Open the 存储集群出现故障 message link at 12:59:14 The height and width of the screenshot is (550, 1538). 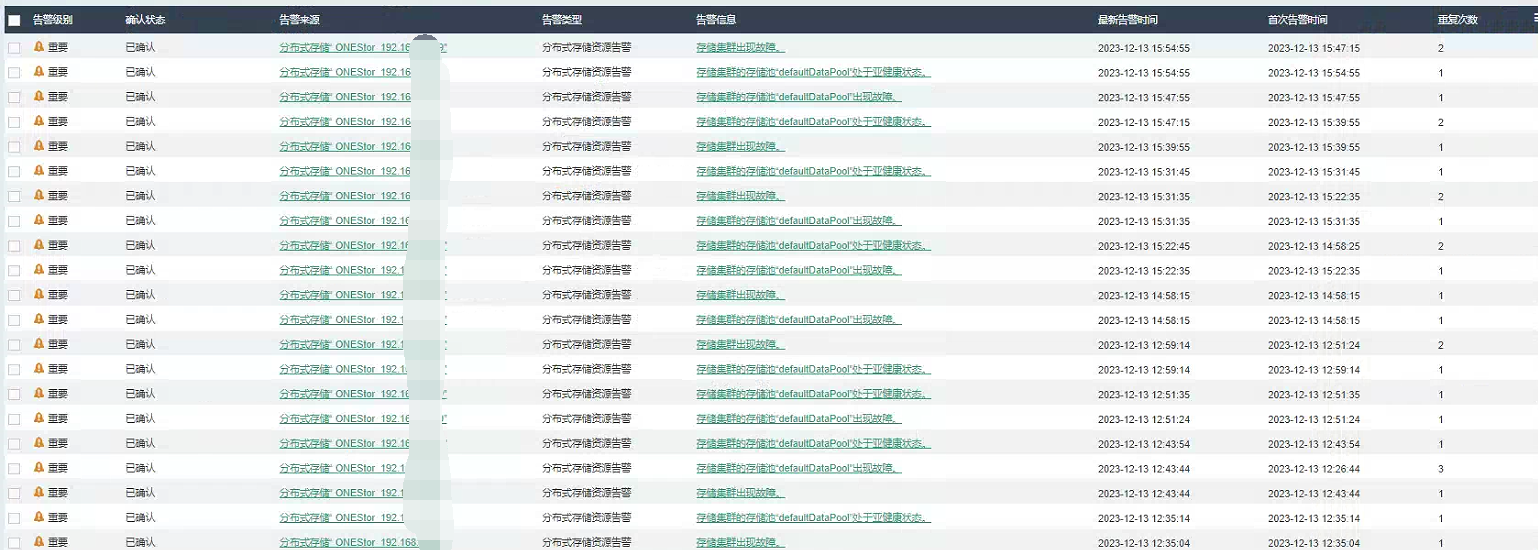point(740,344)
